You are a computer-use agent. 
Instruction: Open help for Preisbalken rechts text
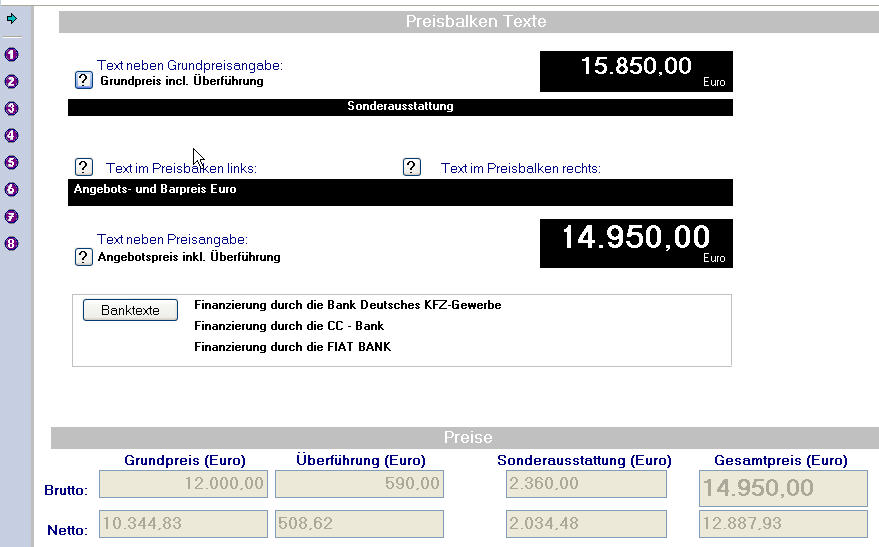pyautogui.click(x=412, y=167)
